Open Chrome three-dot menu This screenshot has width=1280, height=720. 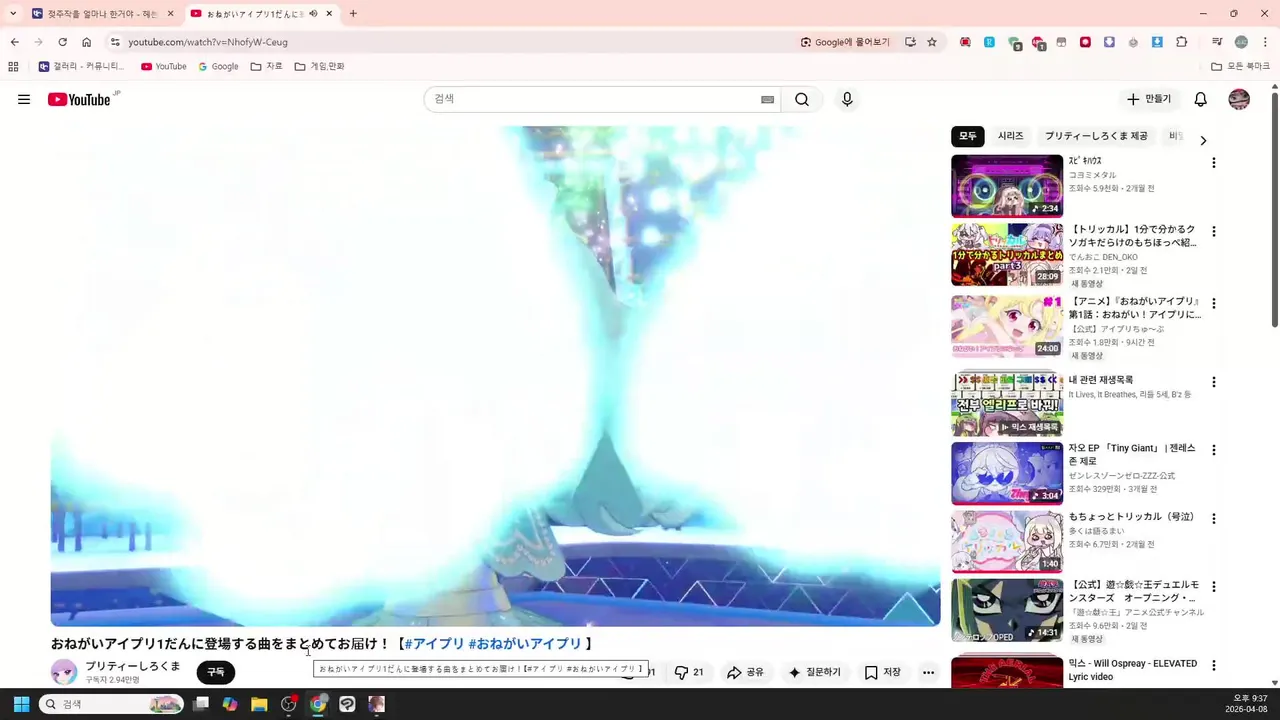pyautogui.click(x=1263, y=42)
